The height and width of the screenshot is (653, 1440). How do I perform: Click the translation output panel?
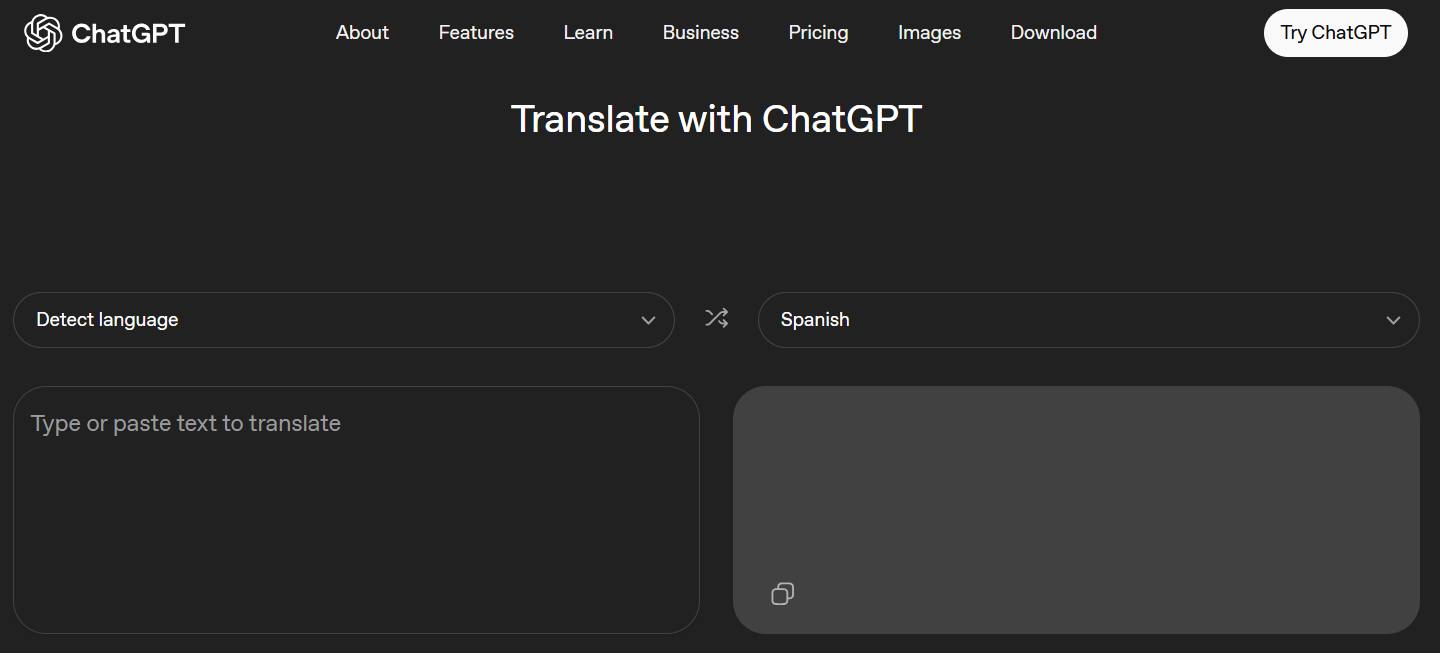pyautogui.click(x=1076, y=510)
